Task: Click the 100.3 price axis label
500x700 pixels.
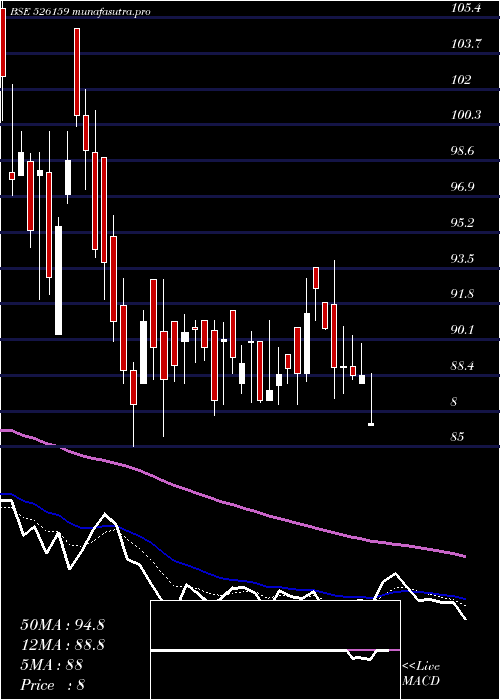Action: coord(466,115)
